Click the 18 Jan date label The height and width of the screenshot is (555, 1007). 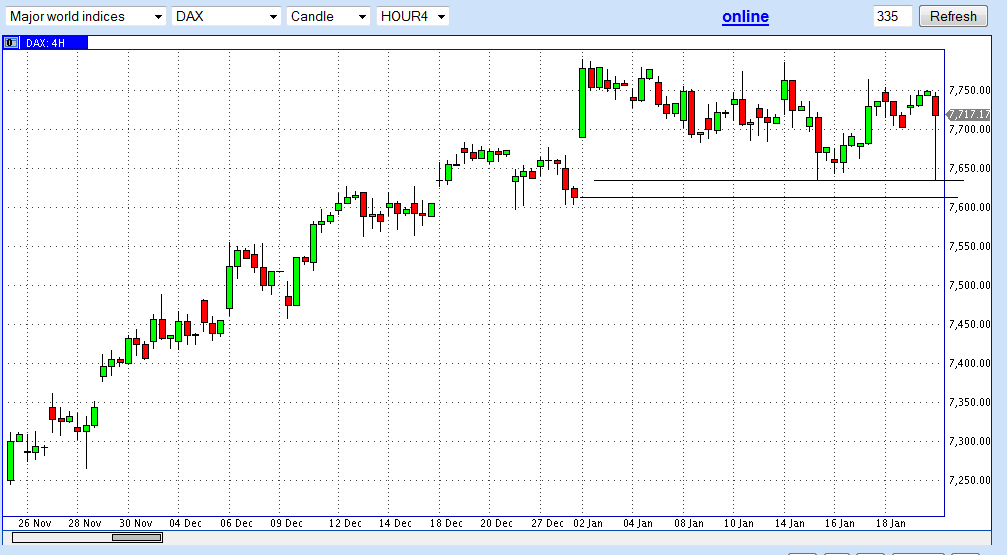pyautogui.click(x=890, y=523)
